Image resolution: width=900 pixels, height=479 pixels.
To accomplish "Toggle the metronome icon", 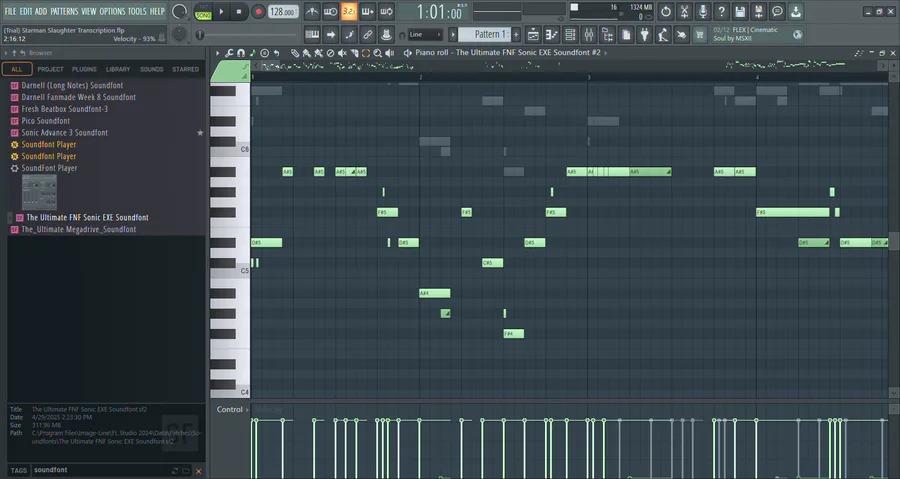I will tap(312, 11).
